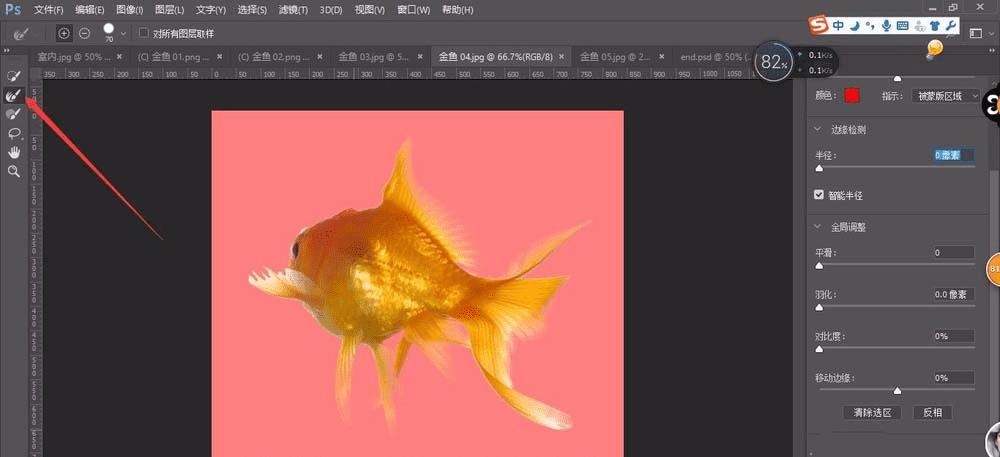Select the Lasso tool
Image resolution: width=1000 pixels, height=457 pixels.
(14, 133)
